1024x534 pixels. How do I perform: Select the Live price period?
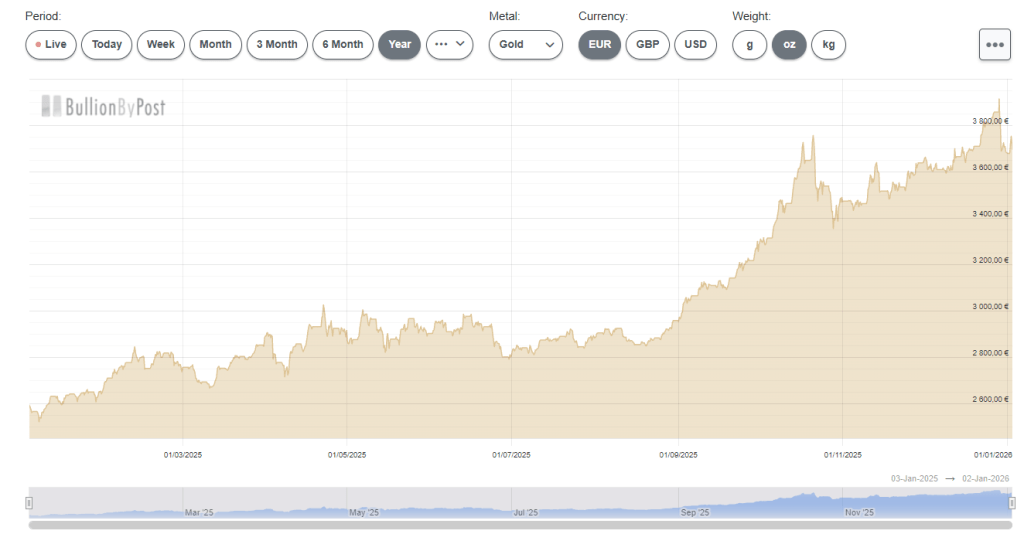click(x=50, y=45)
